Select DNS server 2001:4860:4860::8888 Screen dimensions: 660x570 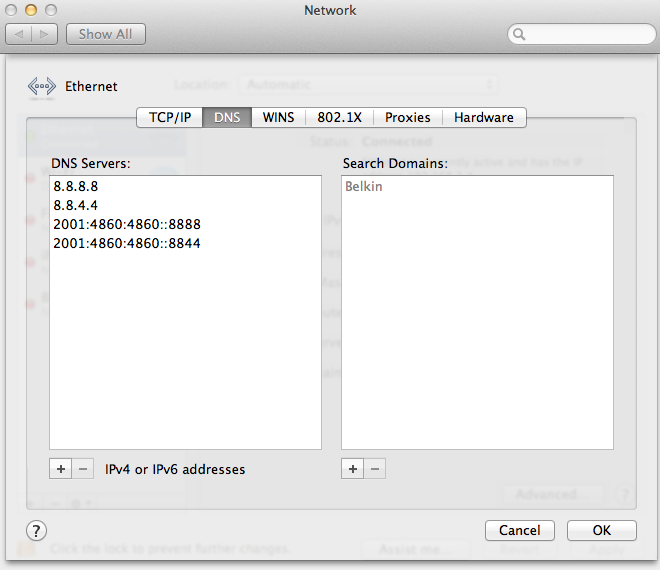185,224
